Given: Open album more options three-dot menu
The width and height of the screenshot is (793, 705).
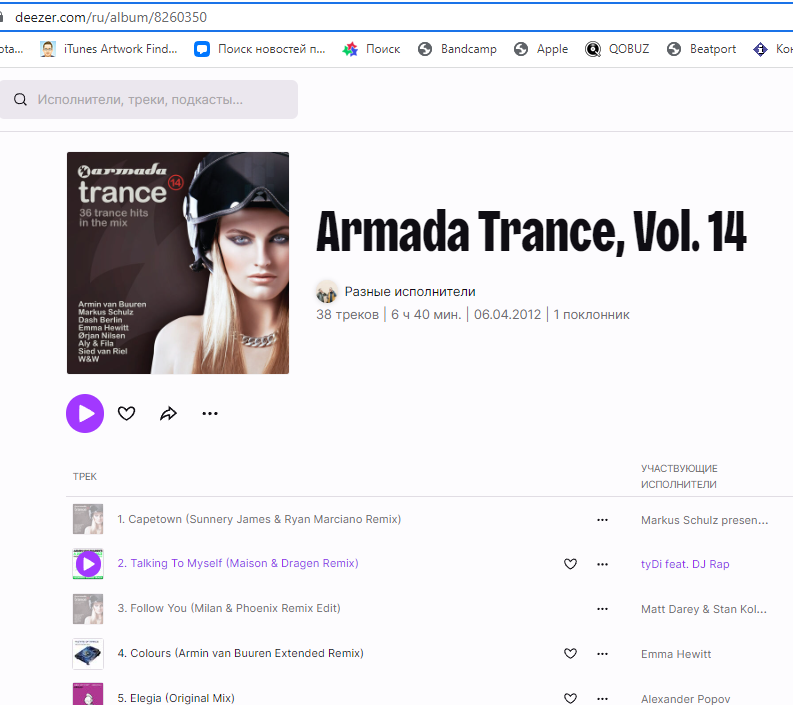Looking at the screenshot, I should tap(210, 413).
